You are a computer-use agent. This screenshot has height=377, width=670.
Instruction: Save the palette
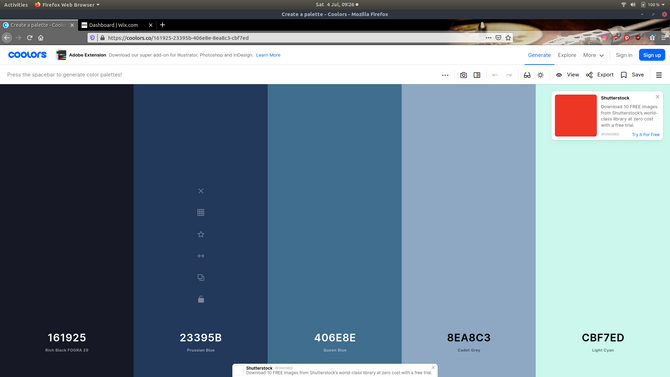(x=632, y=75)
